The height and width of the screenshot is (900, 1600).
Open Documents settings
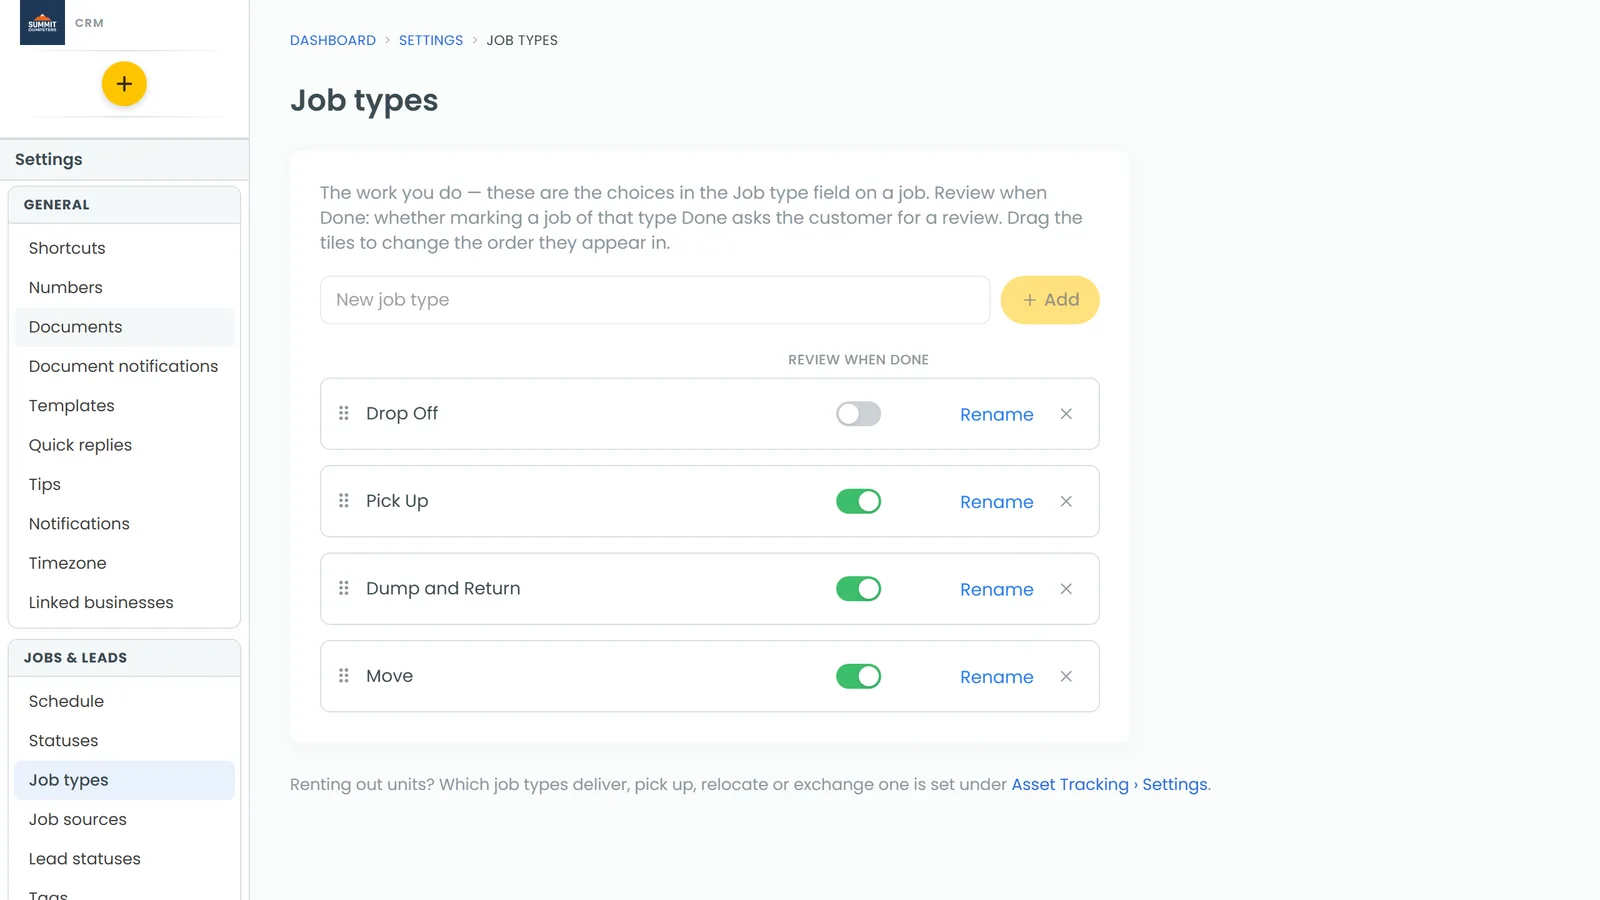coord(124,327)
